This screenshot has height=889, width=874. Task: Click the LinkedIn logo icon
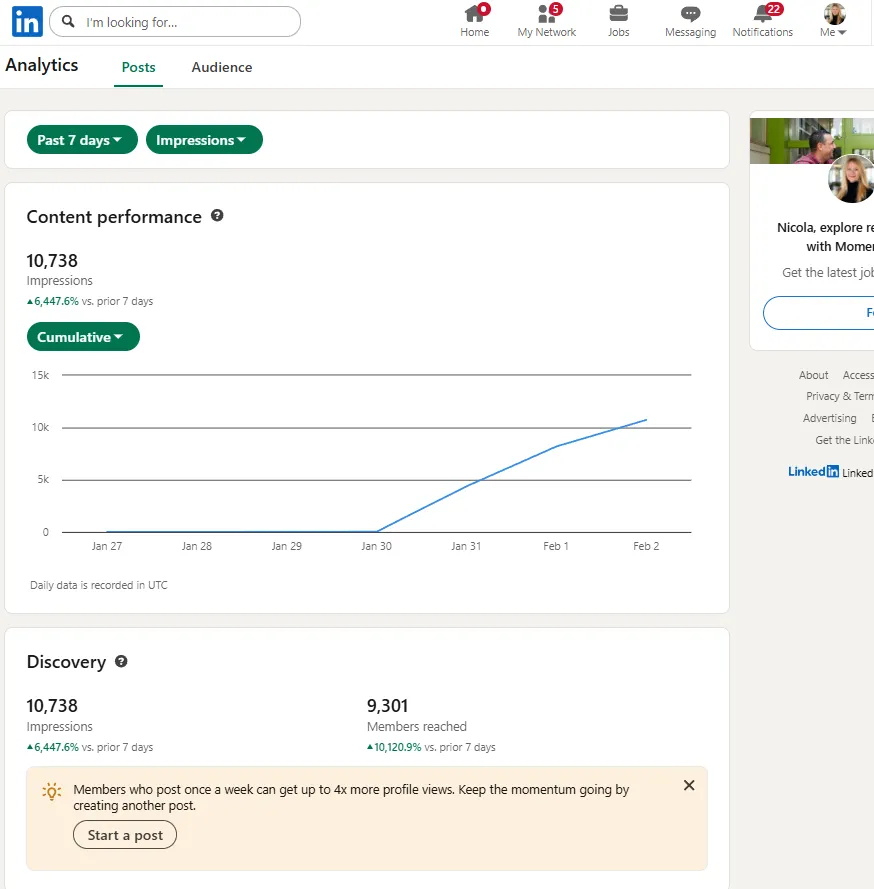(27, 21)
